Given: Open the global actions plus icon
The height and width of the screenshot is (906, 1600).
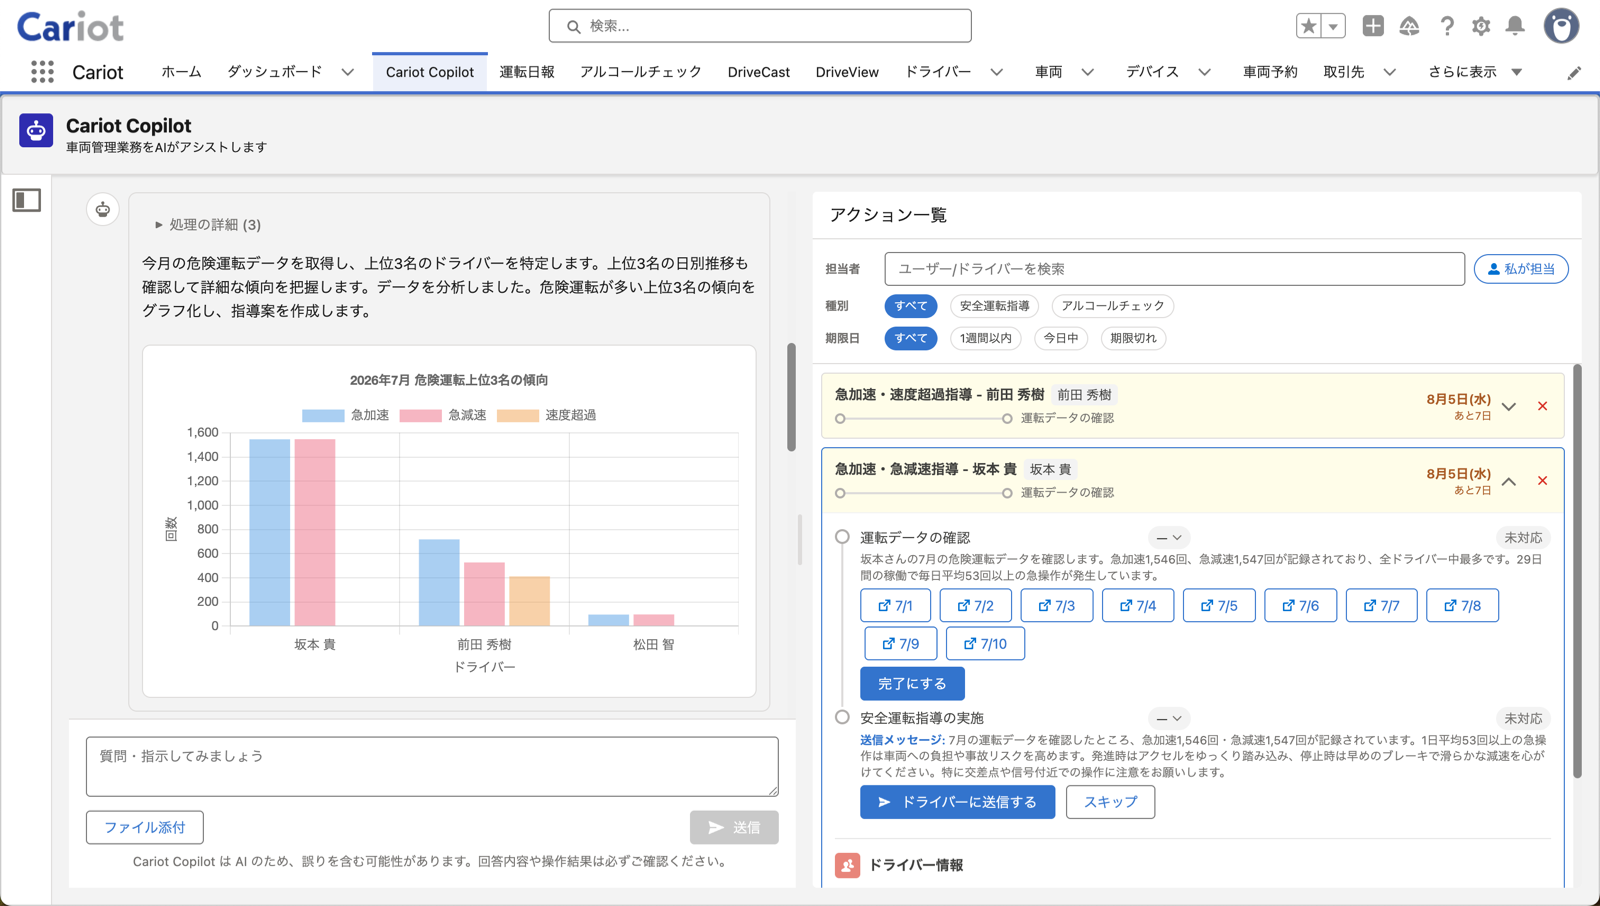Looking at the screenshot, I should (x=1373, y=26).
